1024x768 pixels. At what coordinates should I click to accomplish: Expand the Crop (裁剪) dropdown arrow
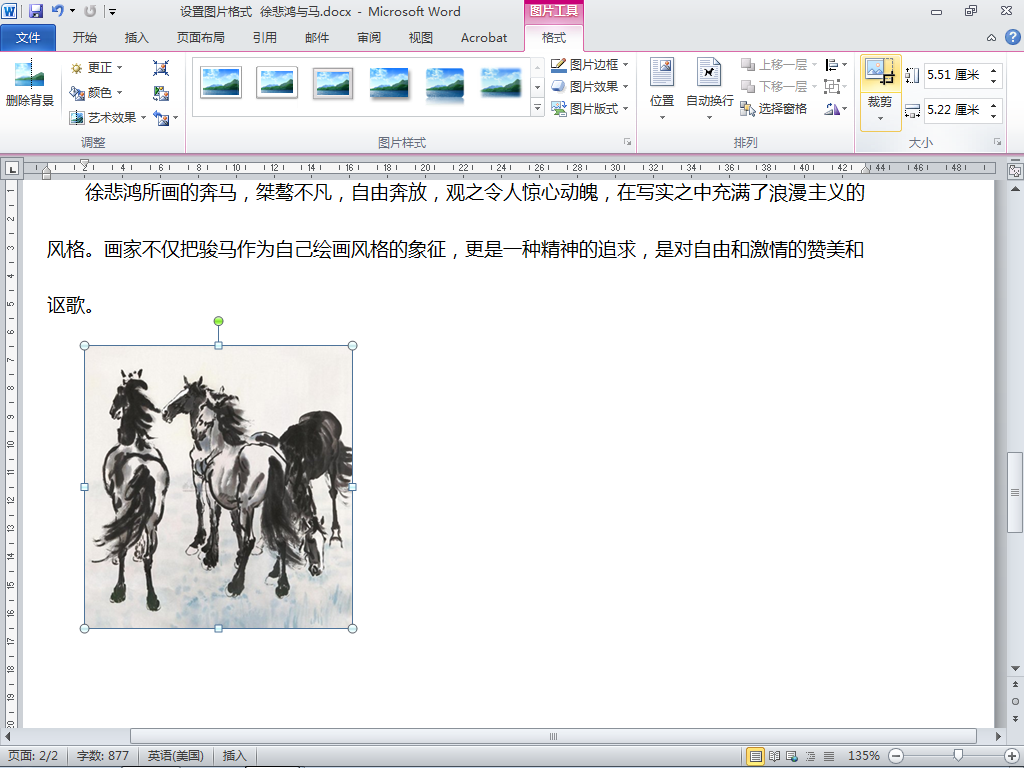point(880,118)
